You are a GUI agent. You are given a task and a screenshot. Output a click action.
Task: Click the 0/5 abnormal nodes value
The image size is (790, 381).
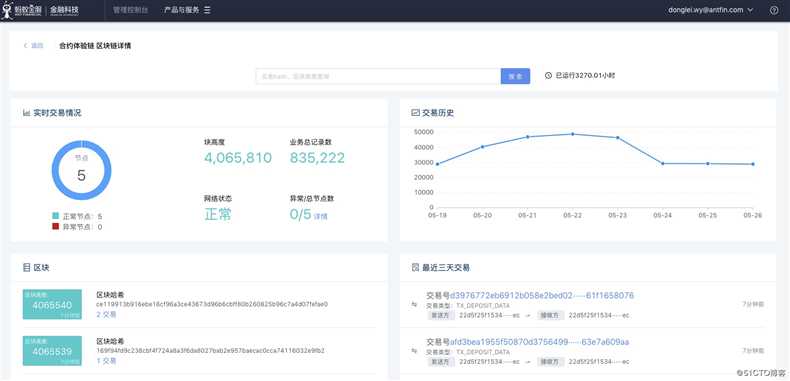pyautogui.click(x=300, y=214)
